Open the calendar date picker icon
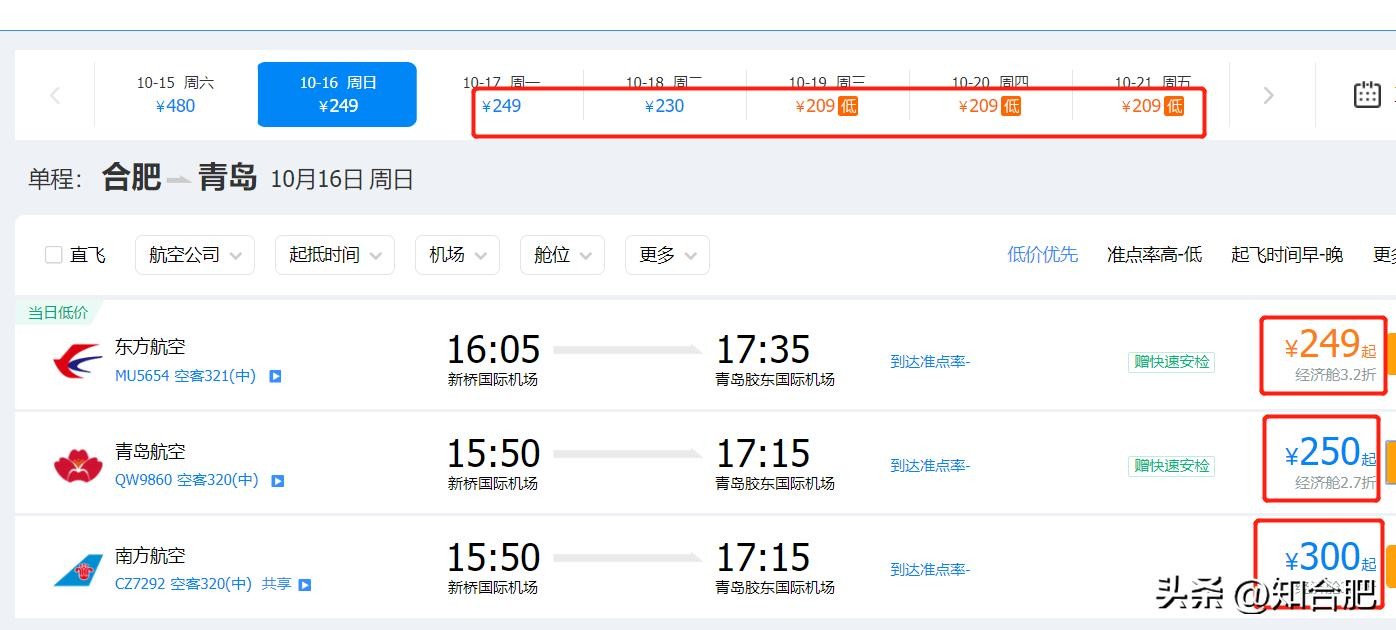 [1367, 94]
